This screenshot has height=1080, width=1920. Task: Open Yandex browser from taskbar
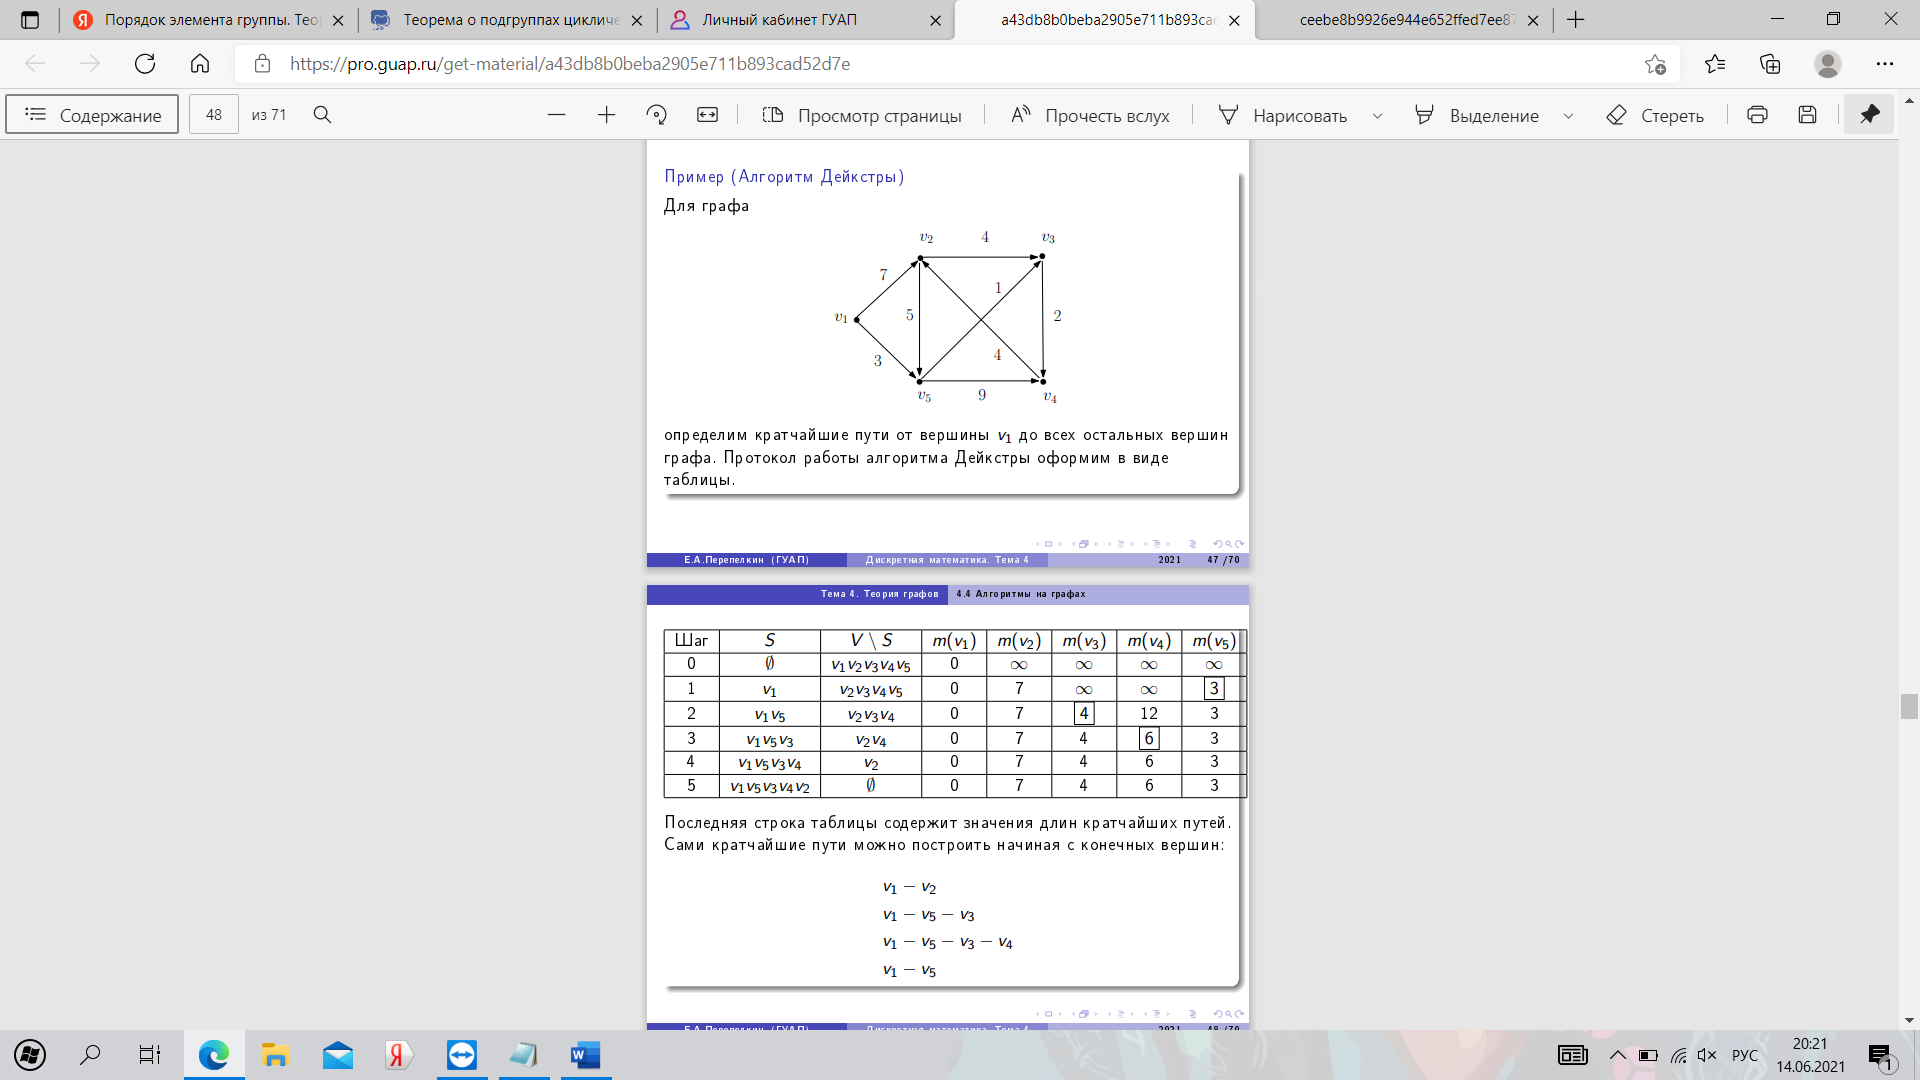coord(399,1055)
